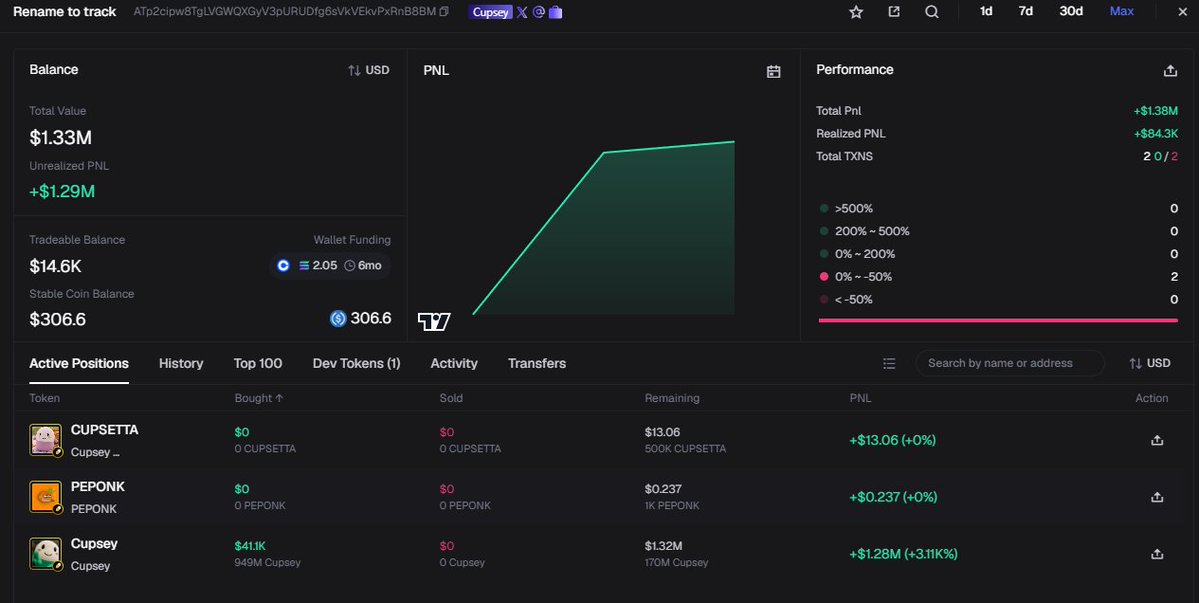Click the Cupsey PNL value +$1.28M (+3.11K%)

903,554
